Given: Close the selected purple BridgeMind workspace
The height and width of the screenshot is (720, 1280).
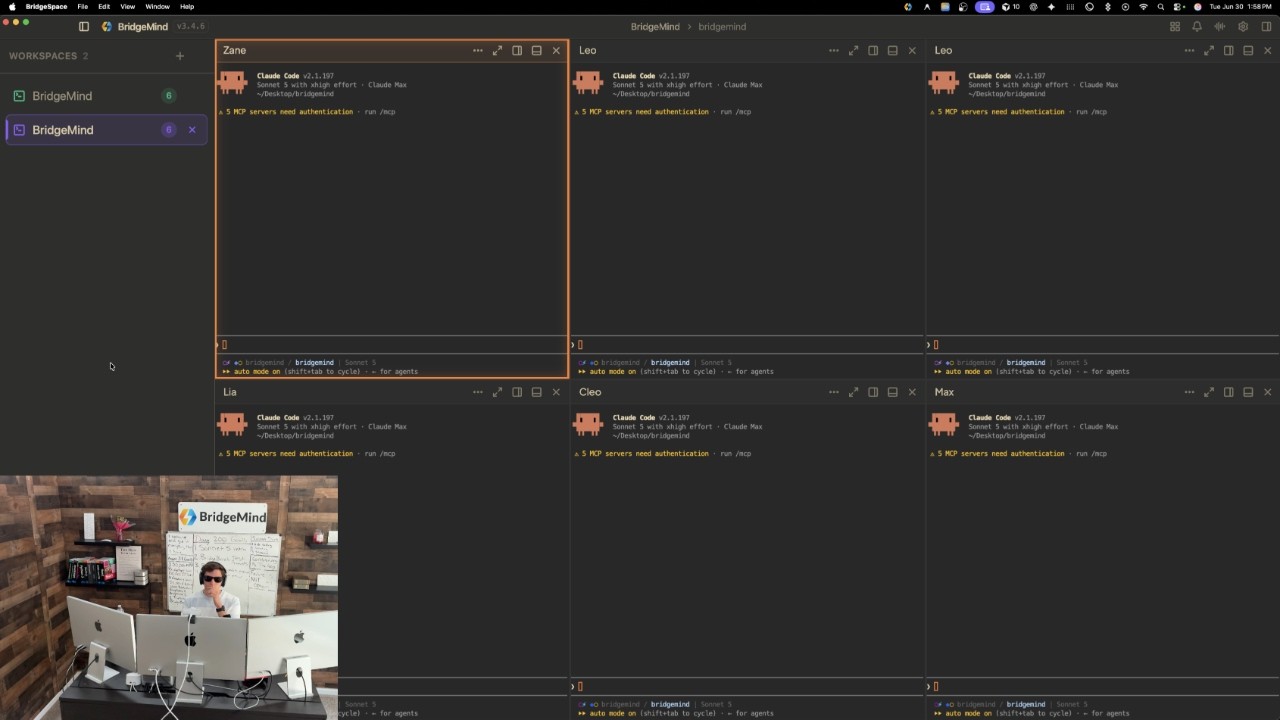Looking at the screenshot, I should click(192, 130).
